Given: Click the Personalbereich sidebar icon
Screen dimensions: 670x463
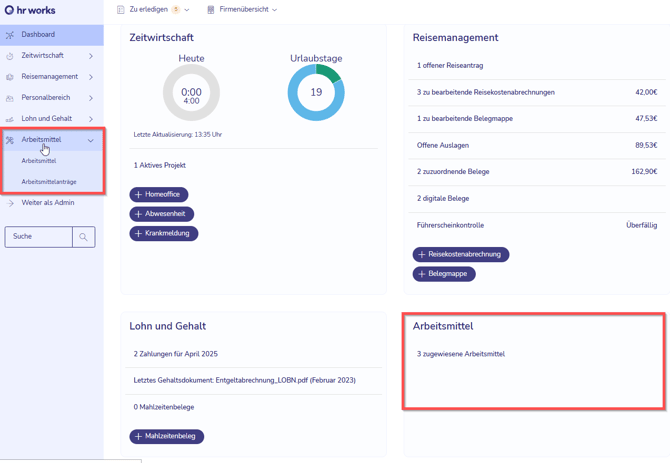Looking at the screenshot, I should click(x=10, y=98).
